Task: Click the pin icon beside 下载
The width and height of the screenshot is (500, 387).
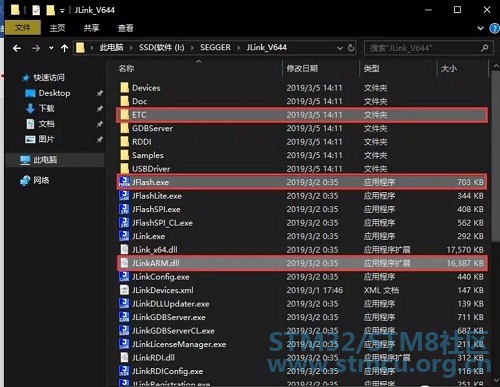Action: (x=99, y=109)
